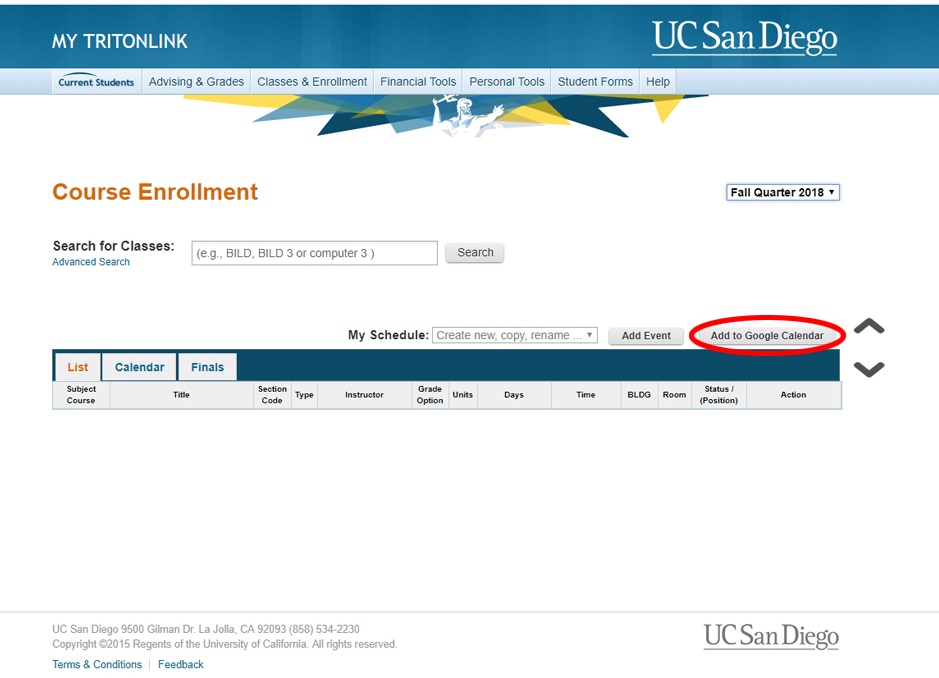Image resolution: width=939 pixels, height=678 pixels.
Task: Open the Terms & Conditions link
Action: pos(96,663)
